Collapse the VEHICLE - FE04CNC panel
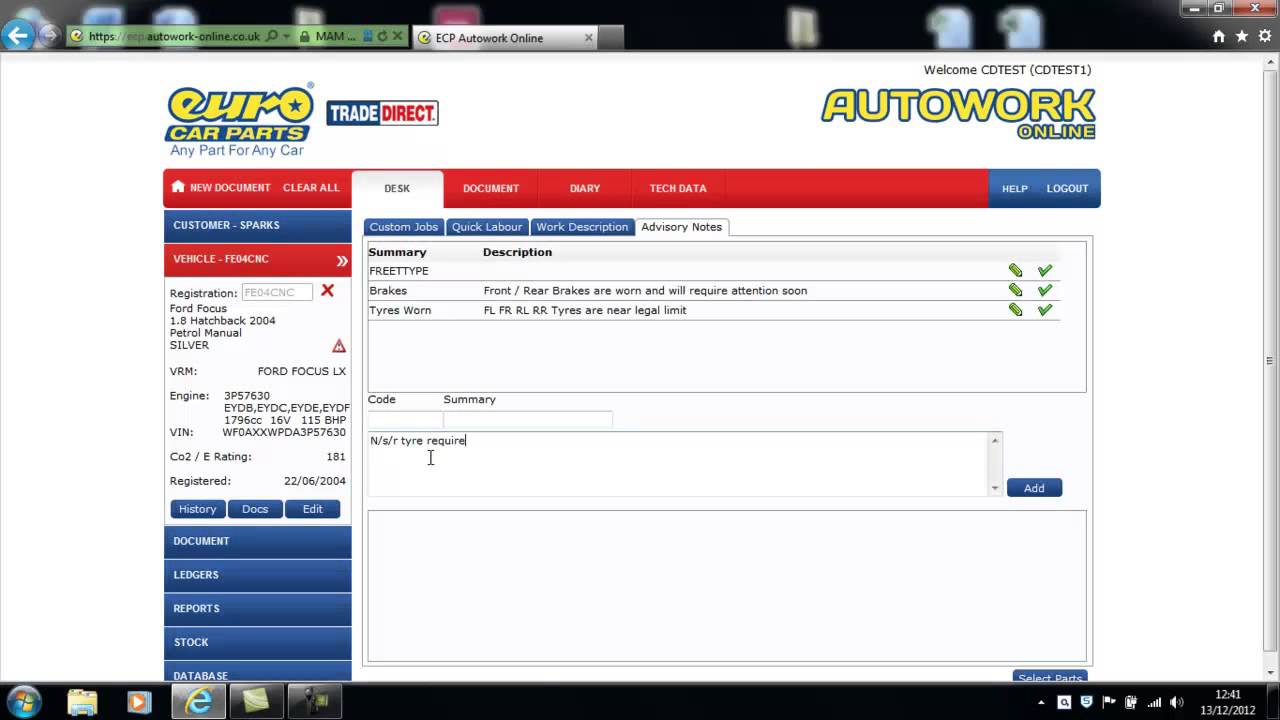The image size is (1280, 720). (342, 260)
